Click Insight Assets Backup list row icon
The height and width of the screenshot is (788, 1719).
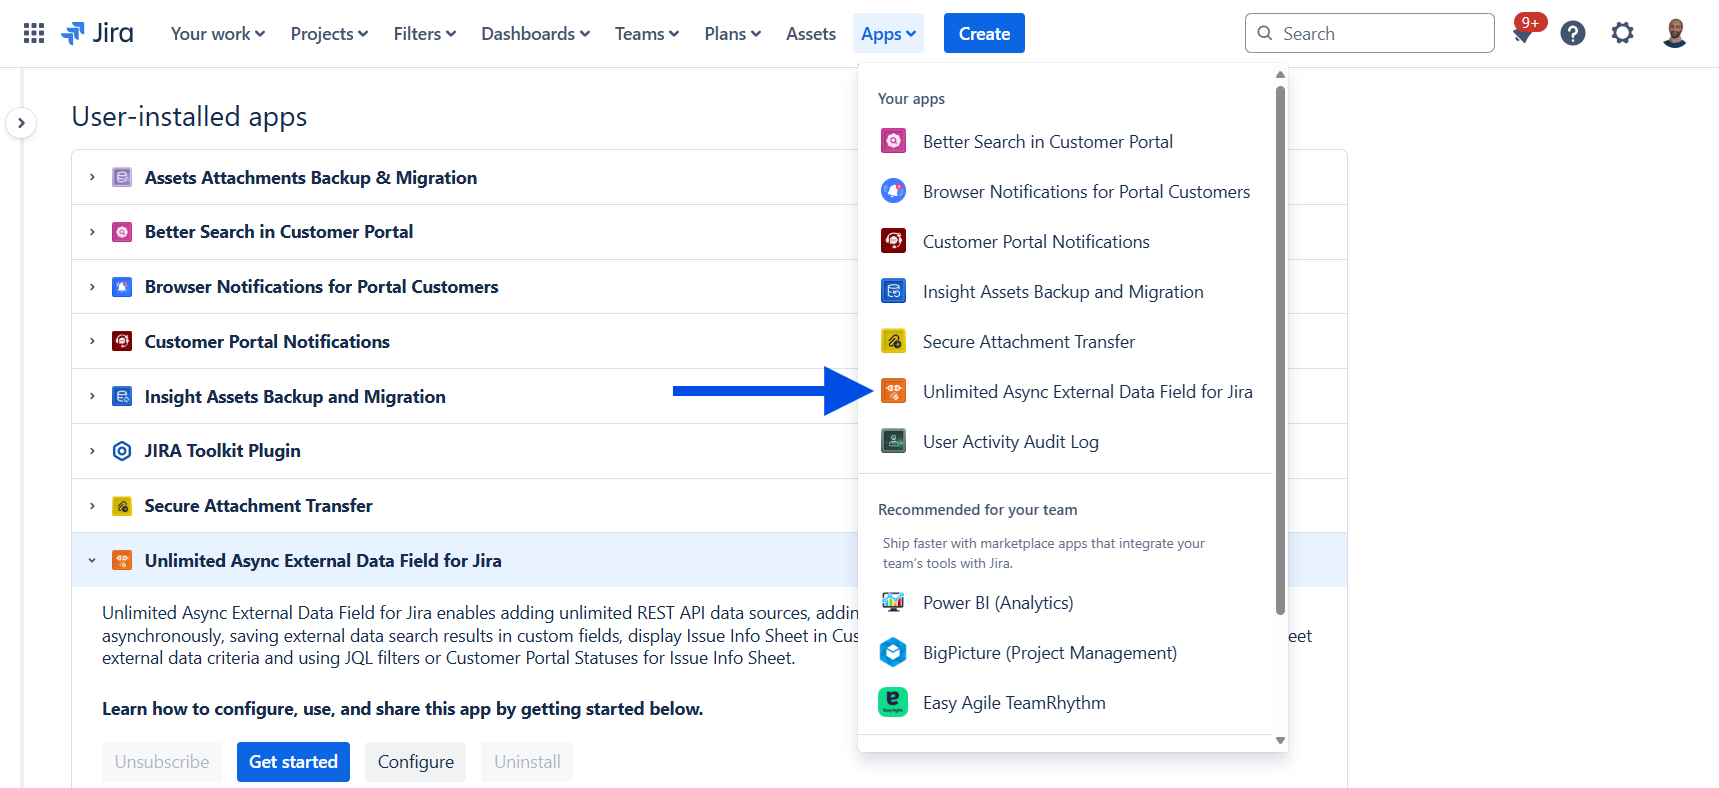point(122,396)
